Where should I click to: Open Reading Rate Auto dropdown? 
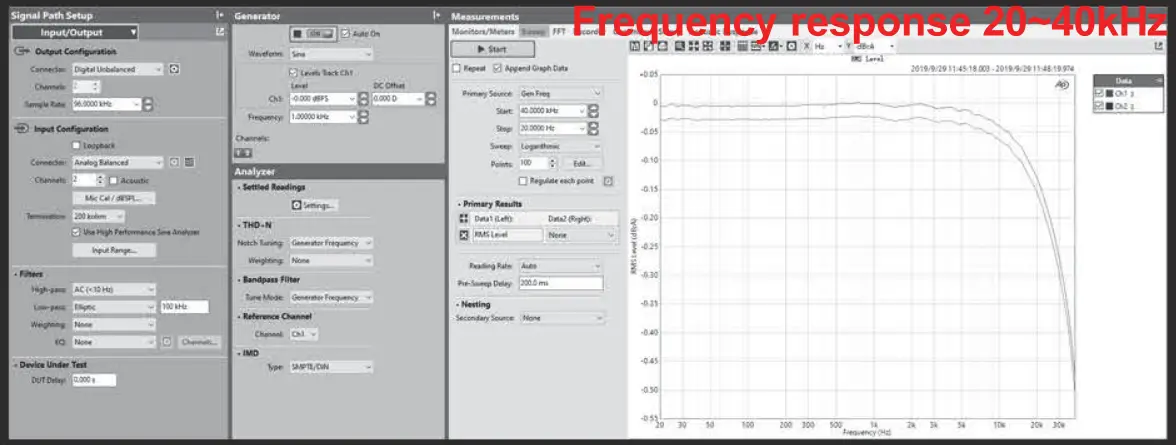pos(560,266)
